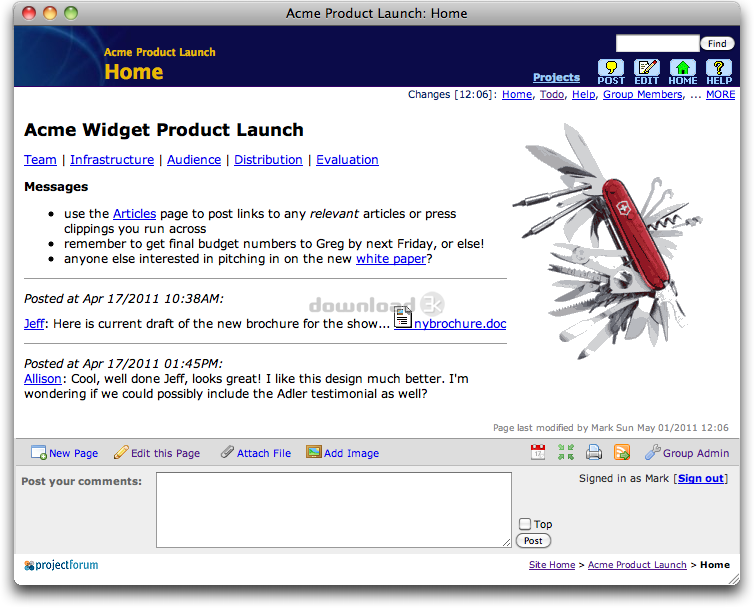Open Allison's user profile link
Image resolution: width=754 pixels, height=608 pixels.
(x=43, y=379)
